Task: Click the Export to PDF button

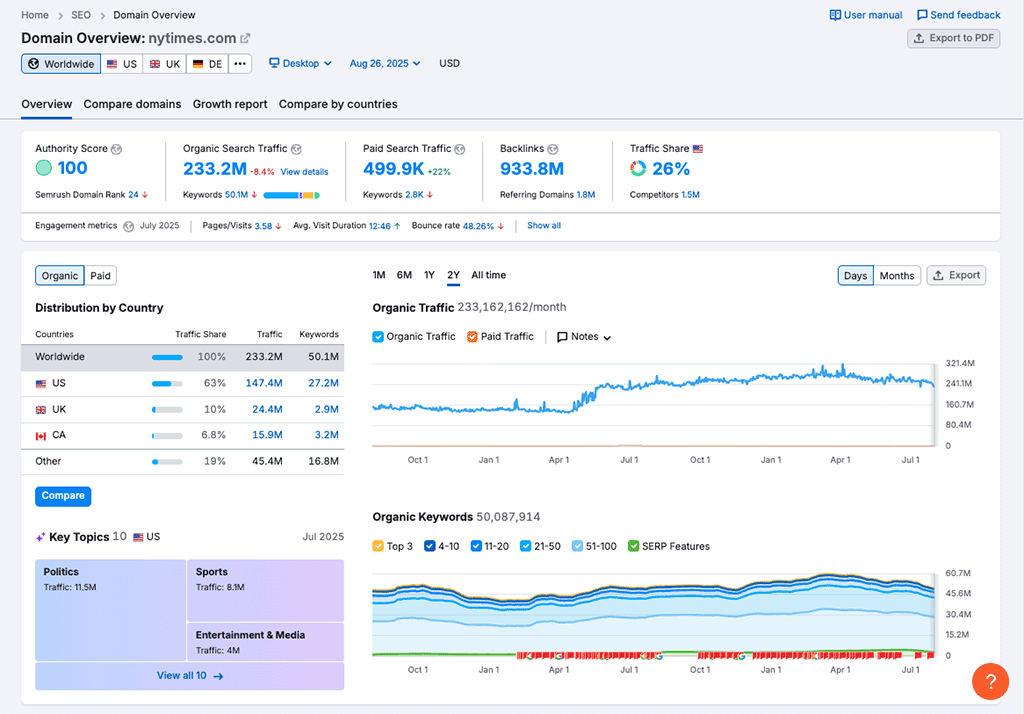Action: tap(953, 39)
